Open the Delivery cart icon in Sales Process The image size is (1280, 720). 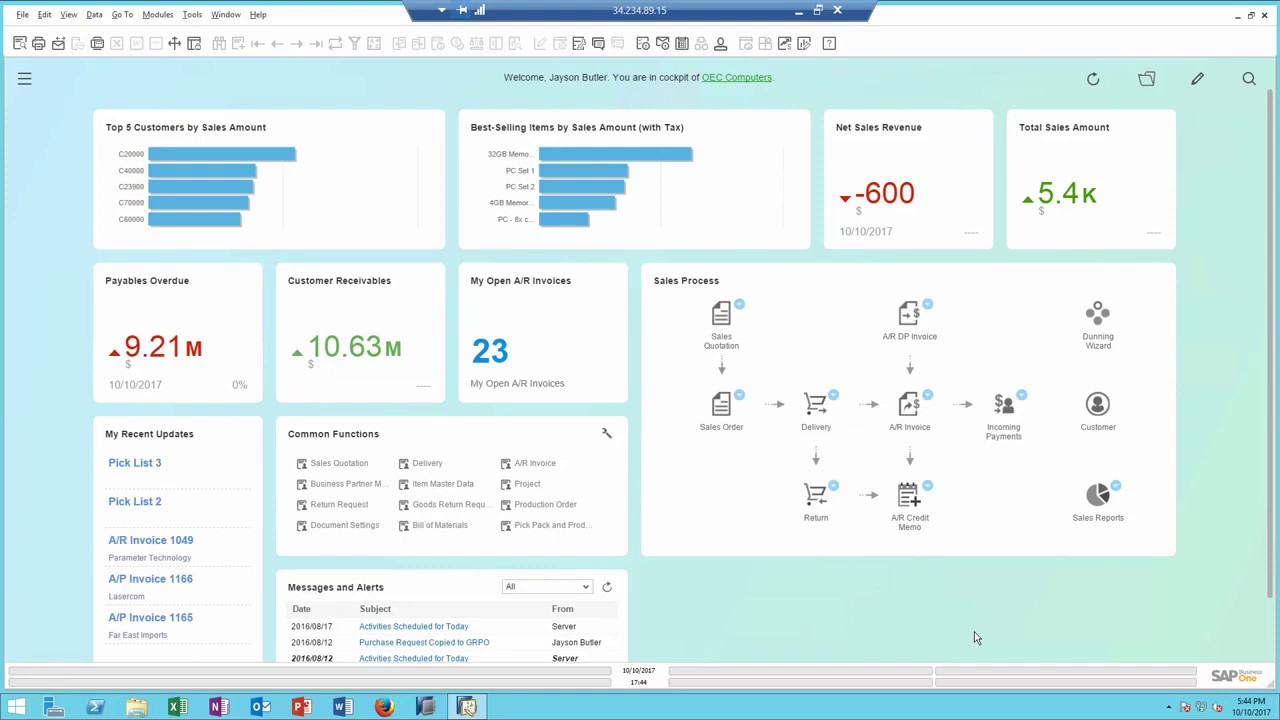click(x=815, y=404)
